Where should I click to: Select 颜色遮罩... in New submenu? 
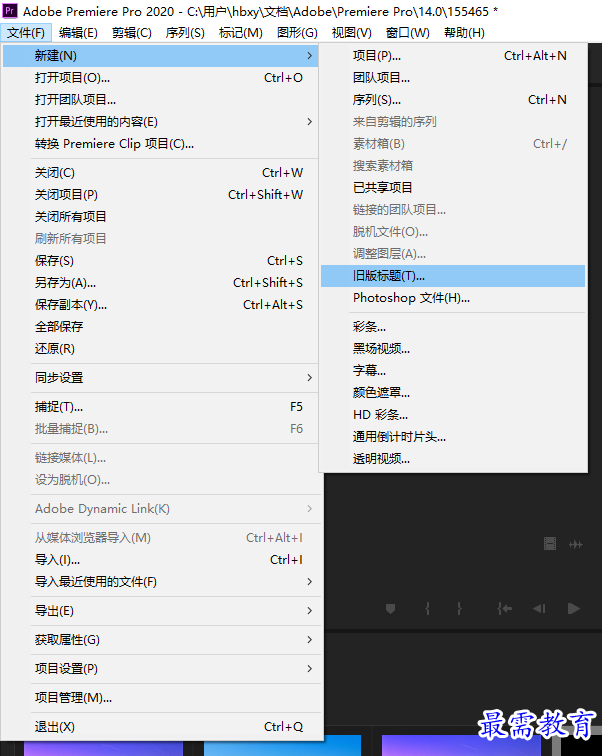coord(453,393)
